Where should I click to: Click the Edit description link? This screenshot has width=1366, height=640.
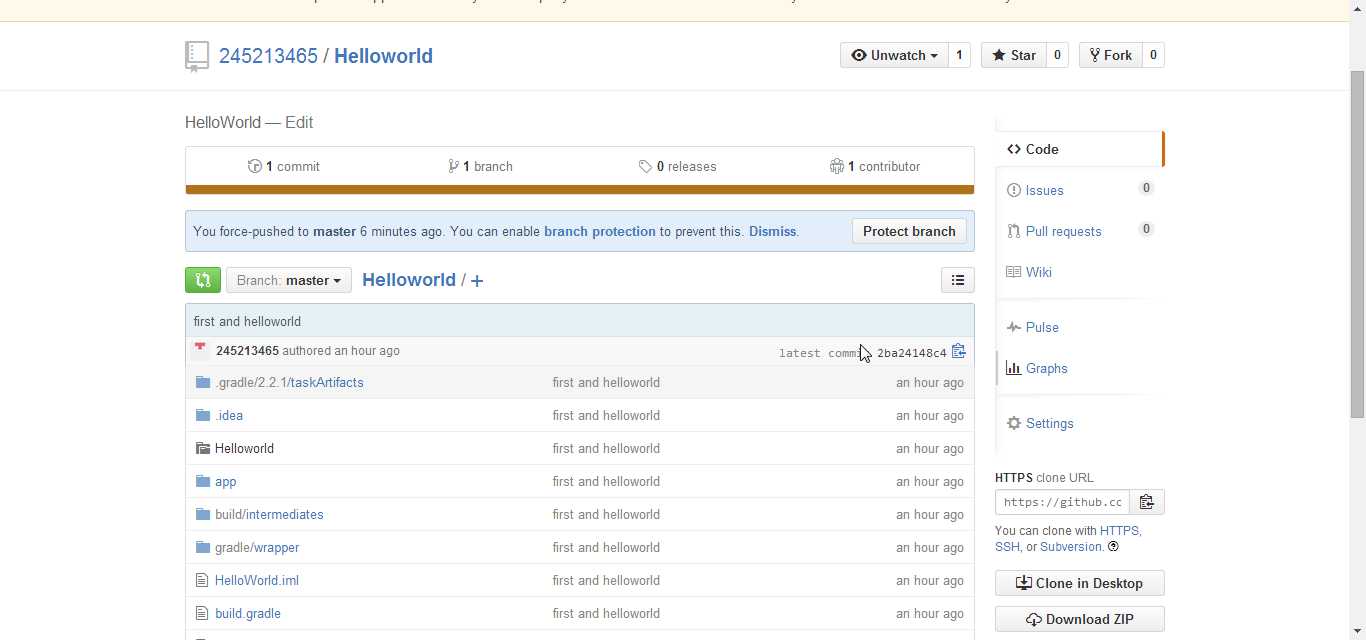[299, 122]
